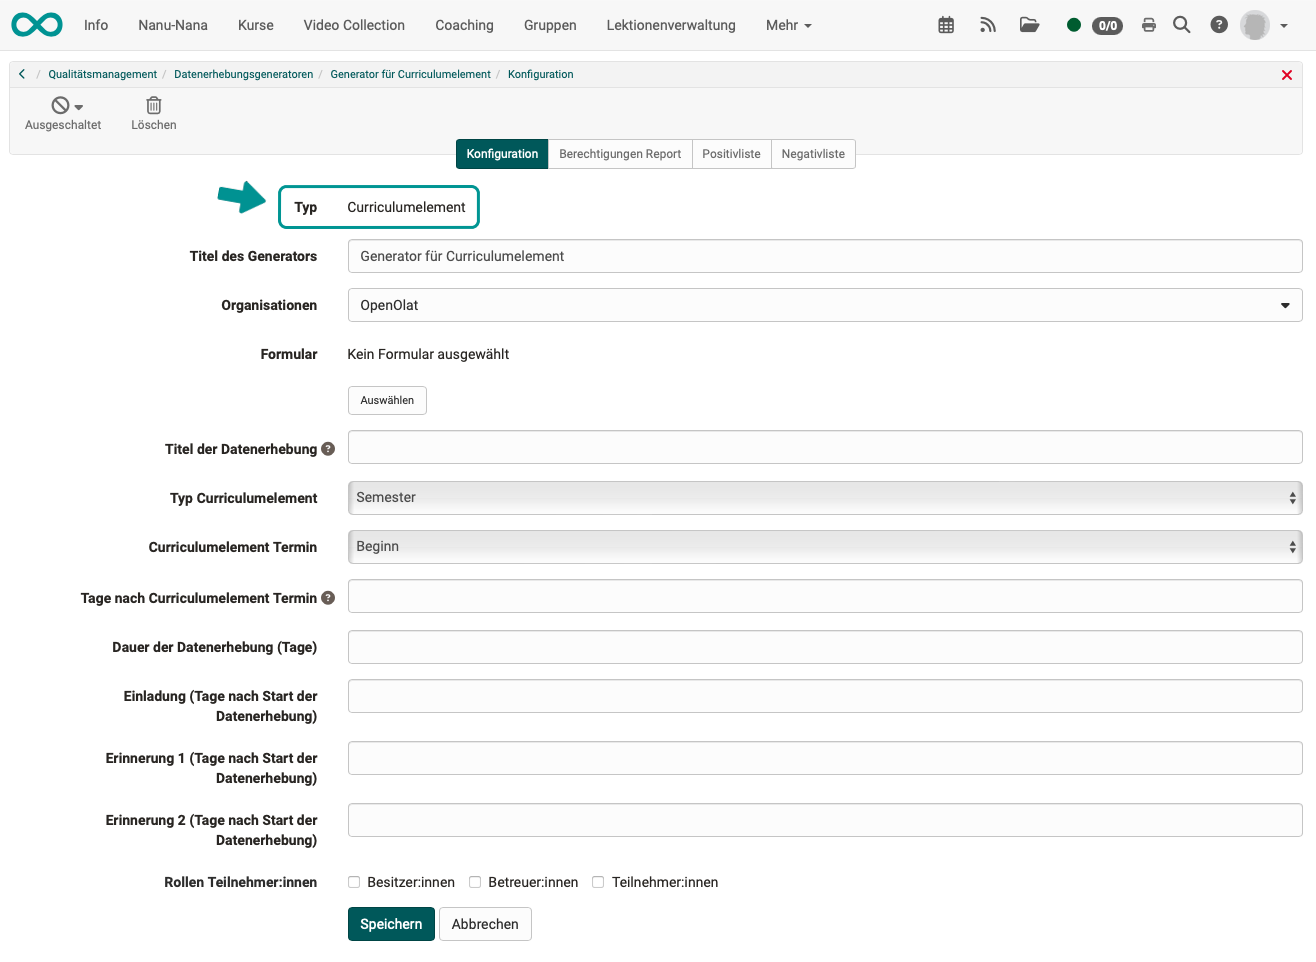
Task: Open the Berechtigungen Report tab
Action: click(x=620, y=154)
